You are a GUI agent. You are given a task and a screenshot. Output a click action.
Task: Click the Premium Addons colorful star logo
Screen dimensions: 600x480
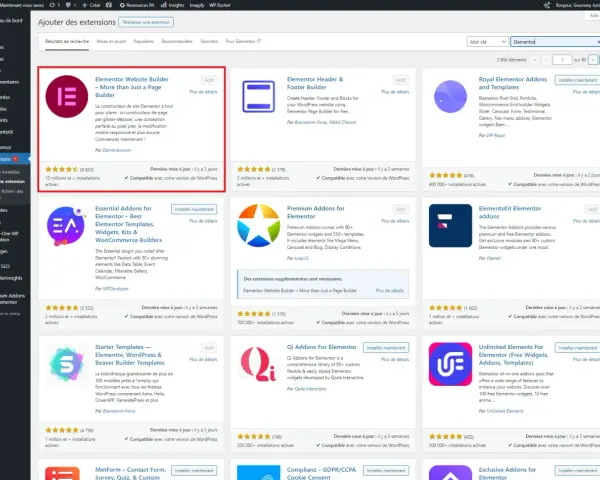point(258,225)
